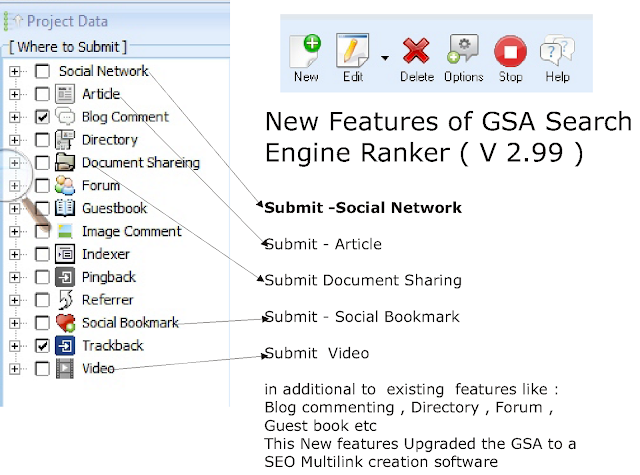Click the Project Data header title

click(x=67, y=21)
